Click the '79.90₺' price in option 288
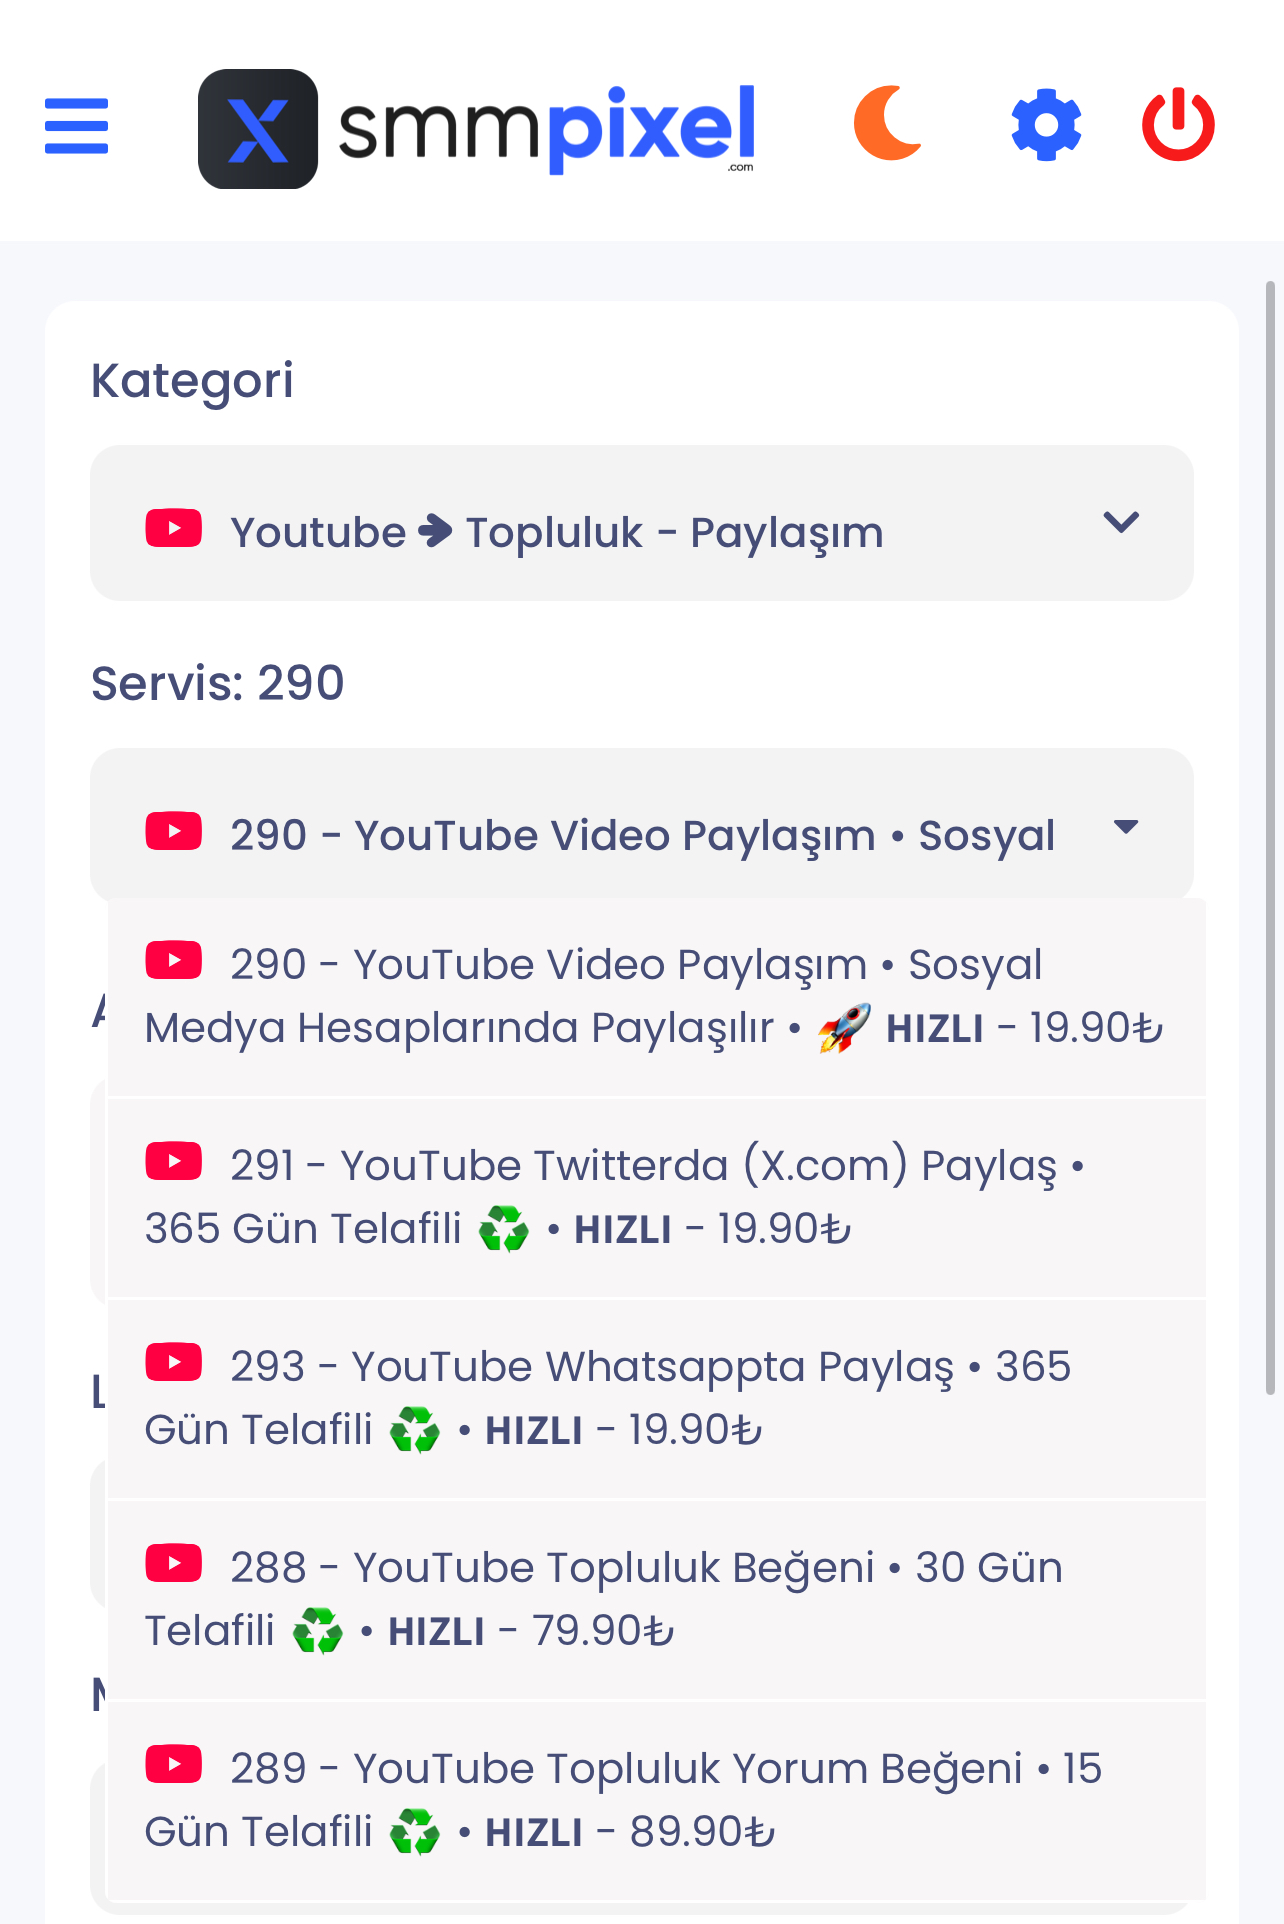Image resolution: width=1284 pixels, height=1924 pixels. (x=603, y=1631)
